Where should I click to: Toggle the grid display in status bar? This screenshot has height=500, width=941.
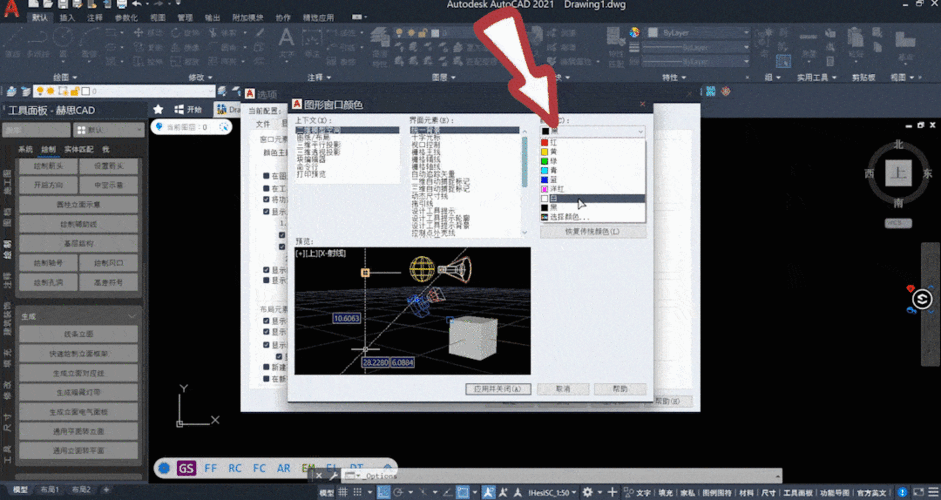(x=343, y=493)
